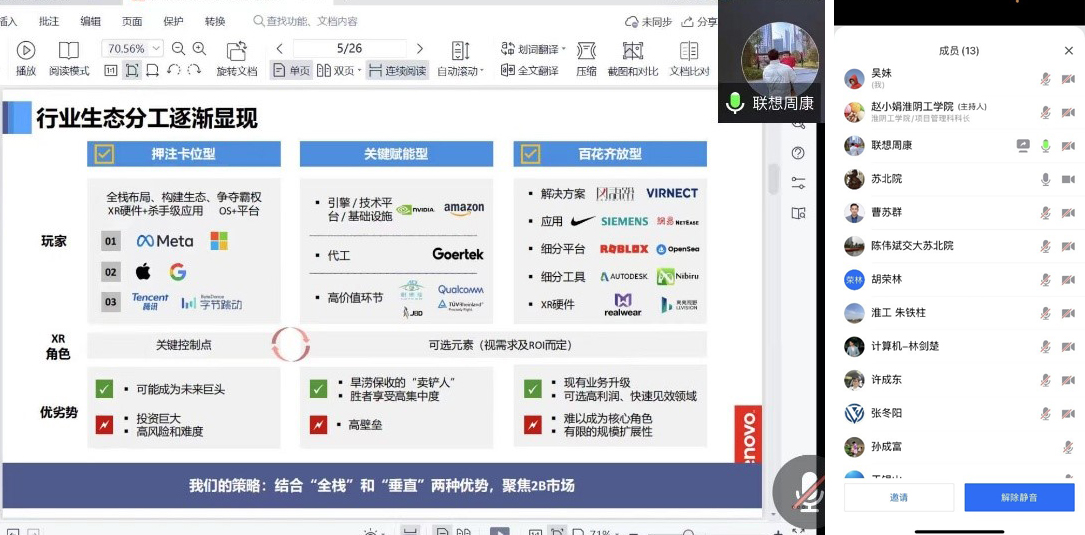1085x535 pixels.
Task: Rotate page counterclockwise icon
Action: tap(174, 70)
